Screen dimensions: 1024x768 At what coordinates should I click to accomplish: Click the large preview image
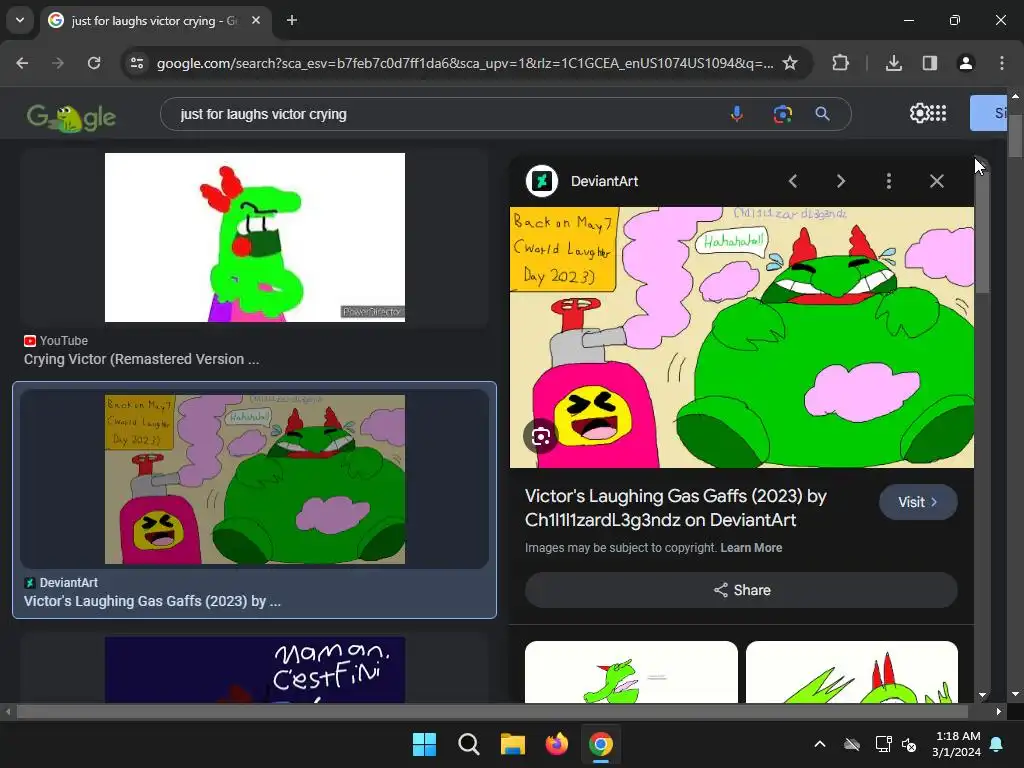tap(742, 337)
